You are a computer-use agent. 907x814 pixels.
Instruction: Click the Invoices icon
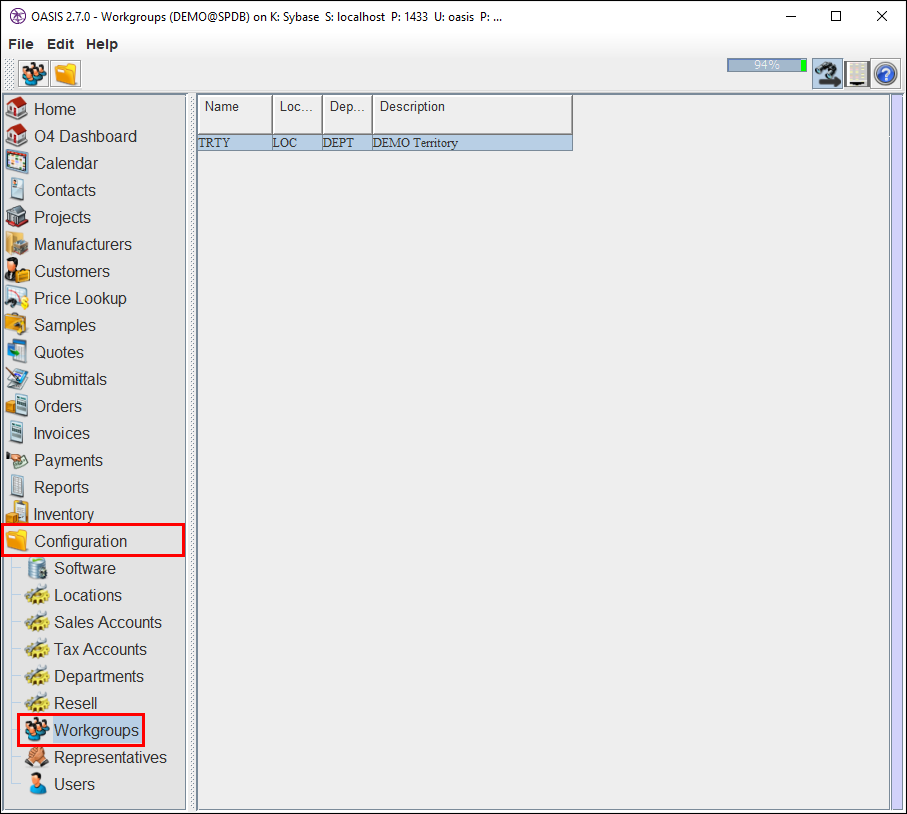pyautogui.click(x=17, y=433)
